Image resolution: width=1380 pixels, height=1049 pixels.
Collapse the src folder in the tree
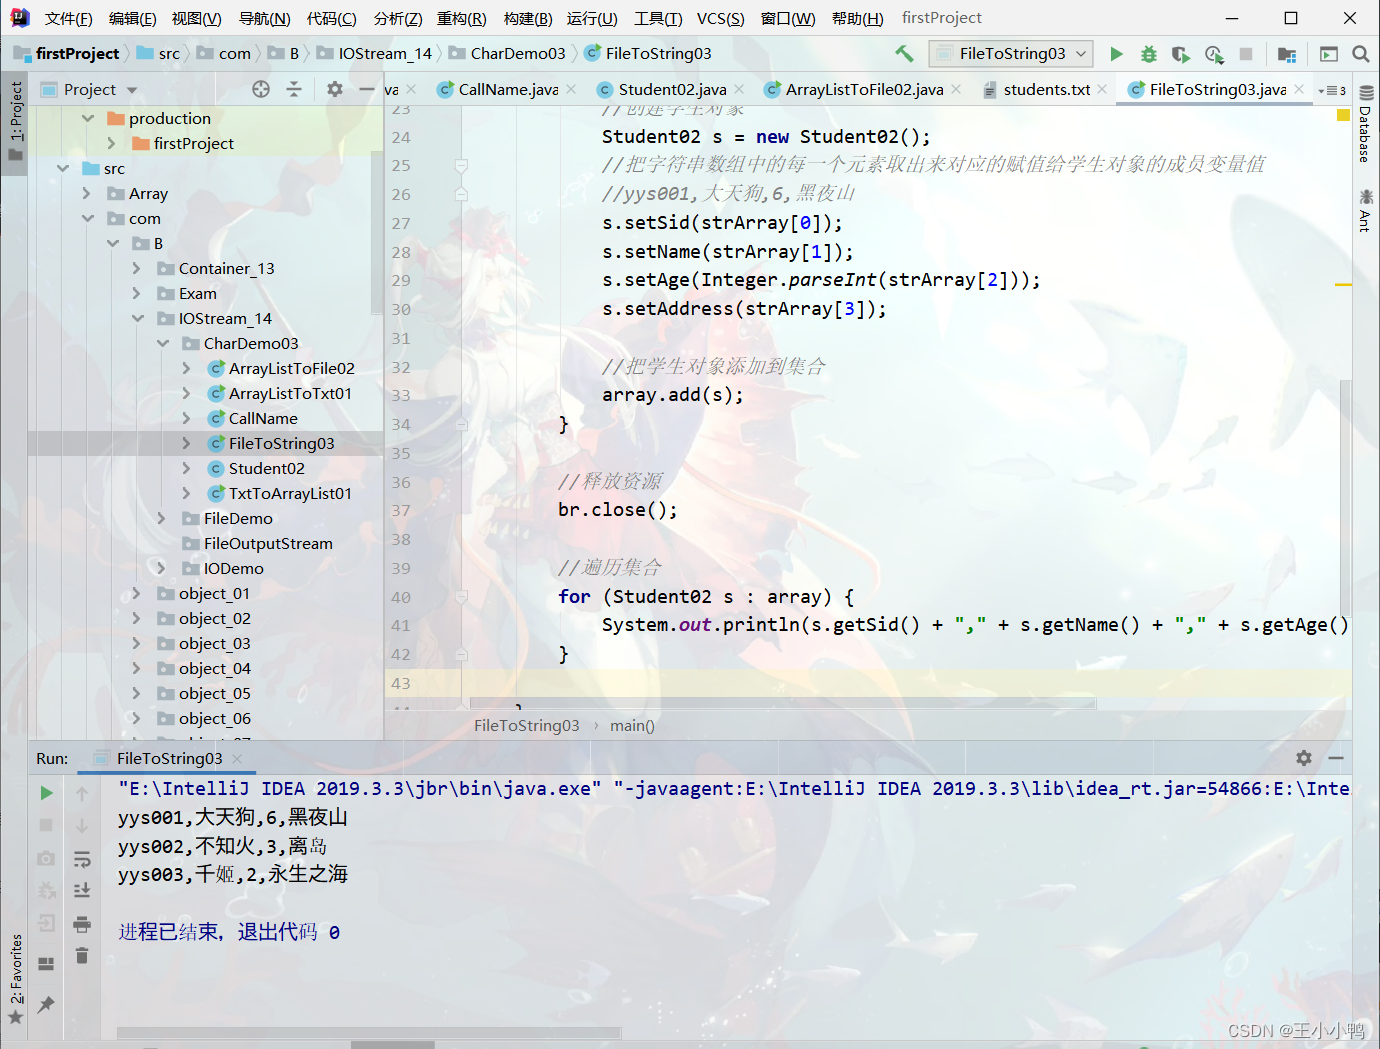point(63,168)
